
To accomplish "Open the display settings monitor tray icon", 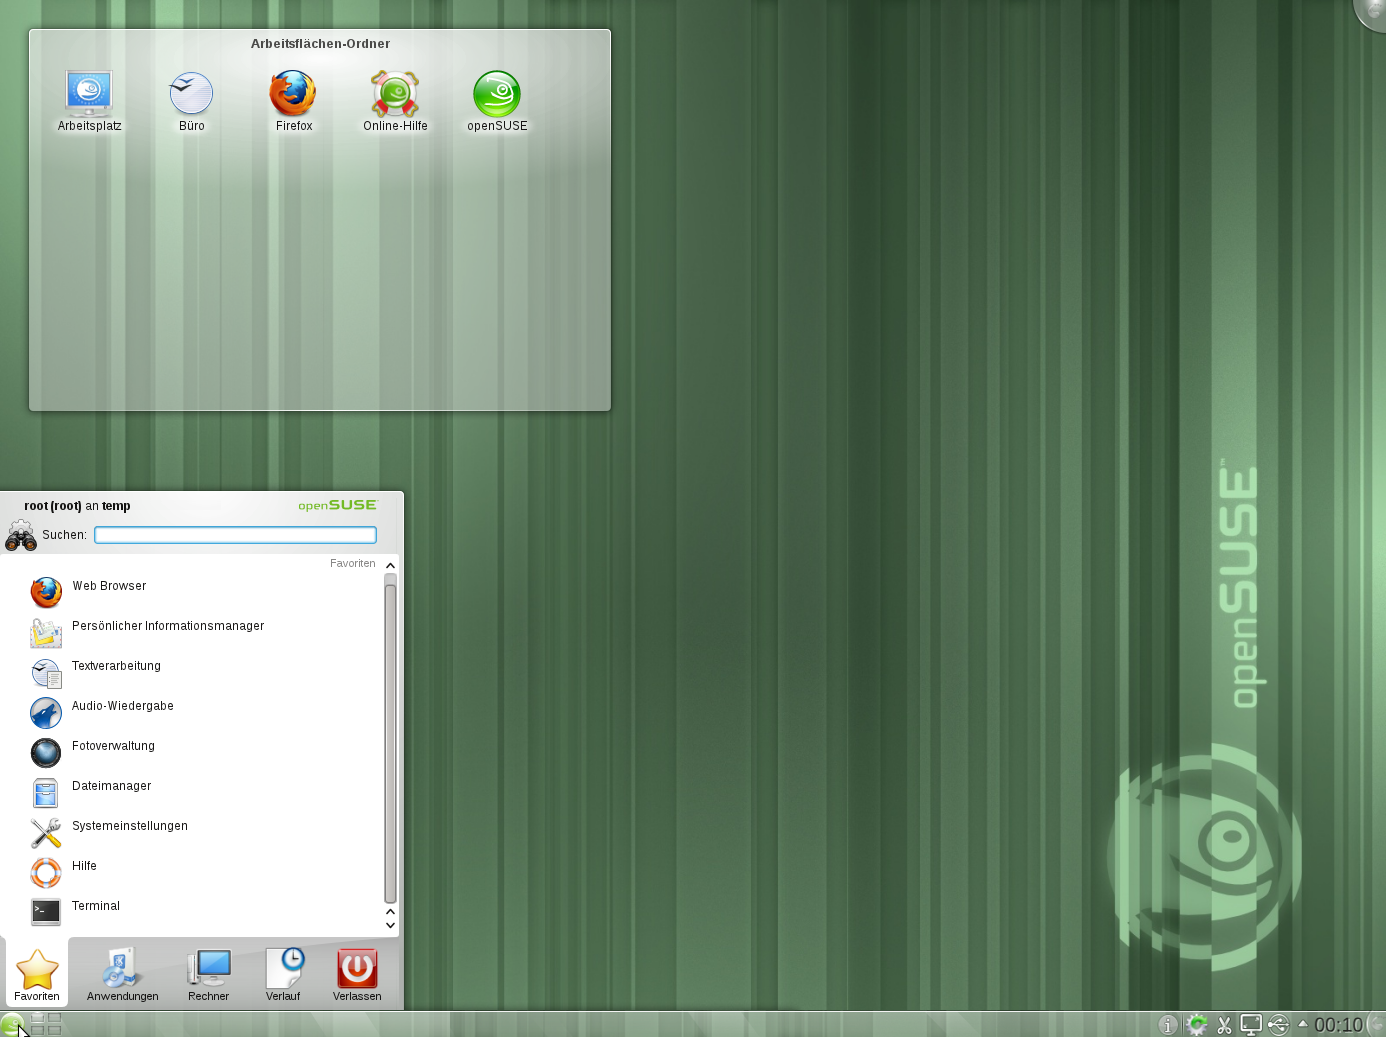I will point(1251,1025).
